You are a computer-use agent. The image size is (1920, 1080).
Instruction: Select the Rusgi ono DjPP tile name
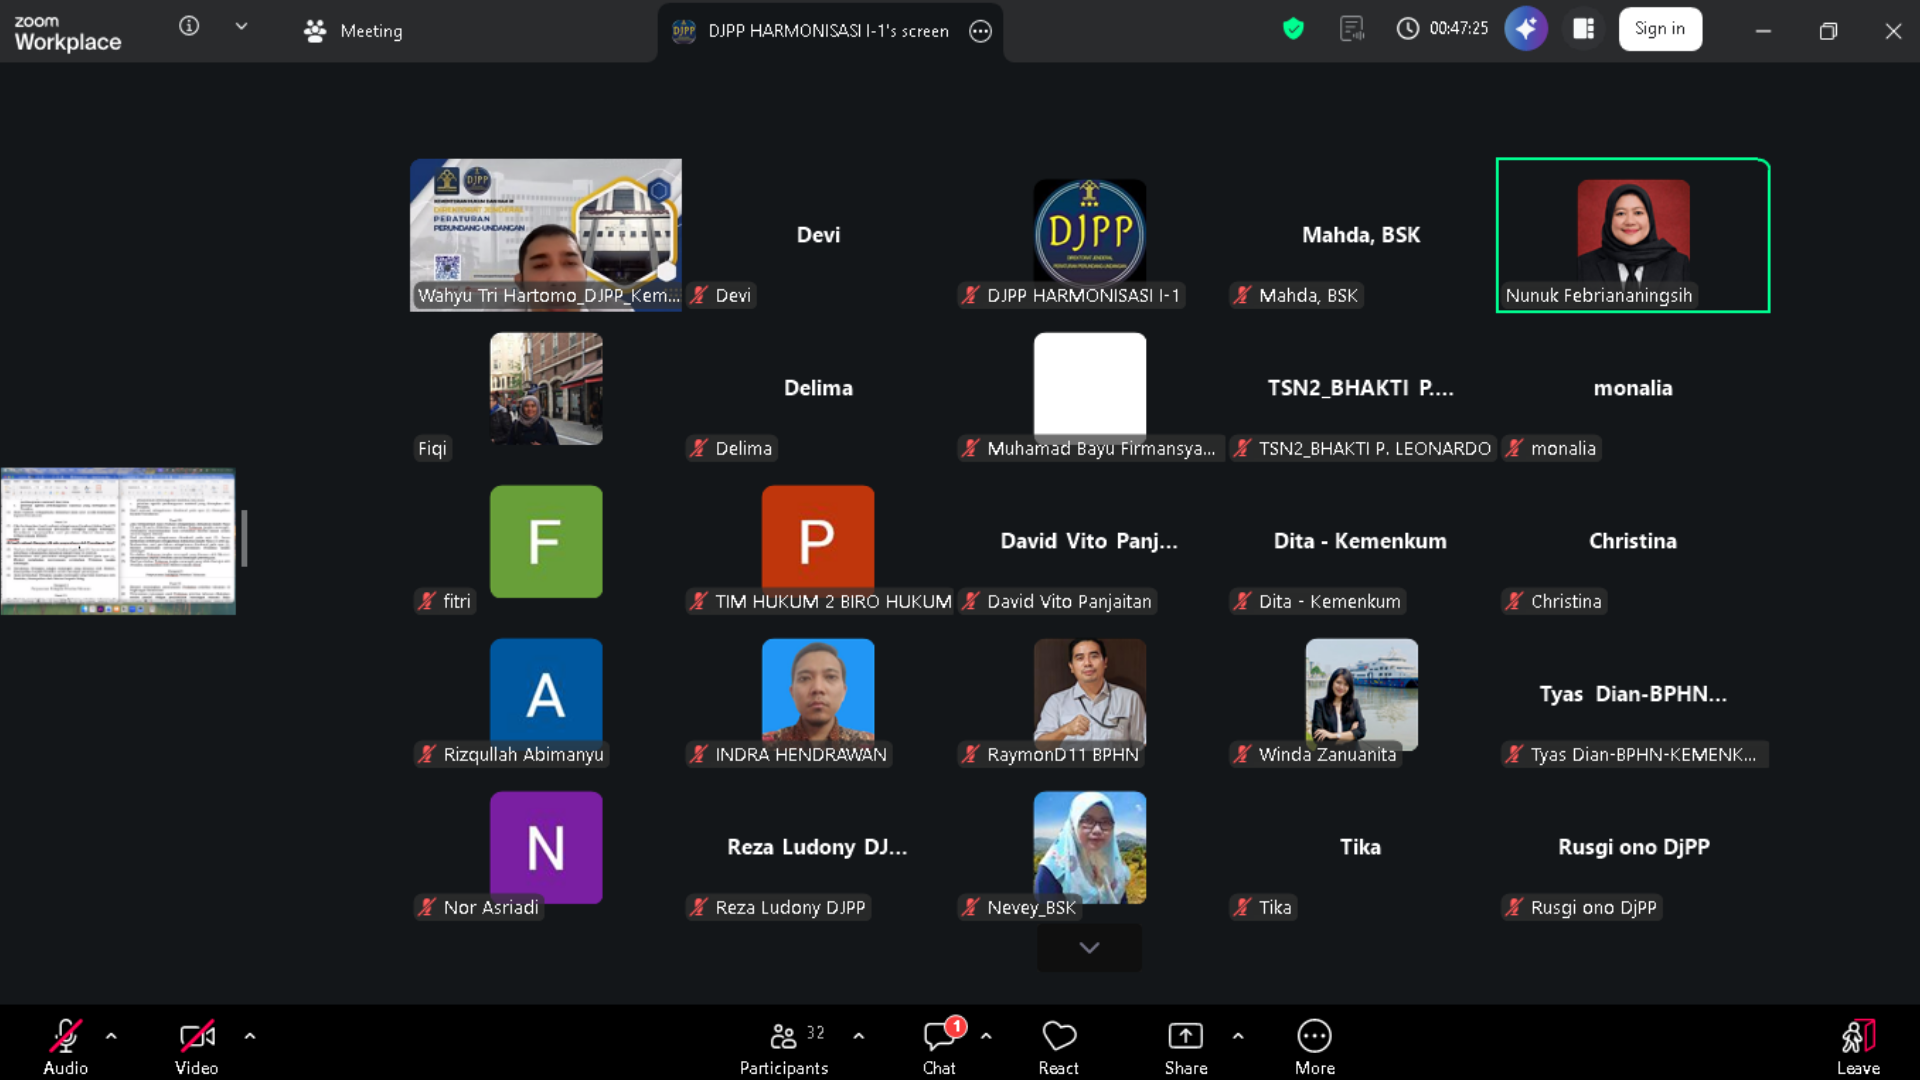coord(1634,847)
